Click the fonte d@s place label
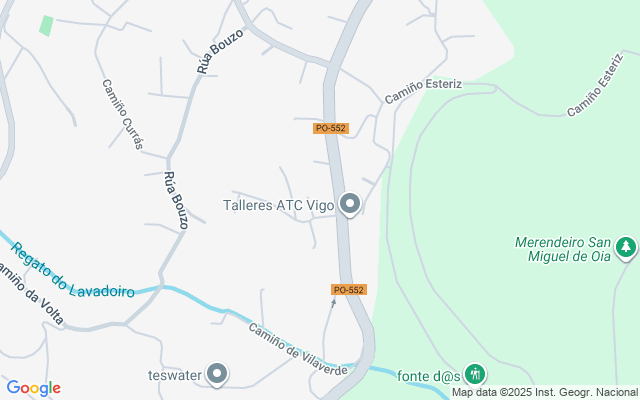Viewport: 640px width, 400px height. coord(429,376)
